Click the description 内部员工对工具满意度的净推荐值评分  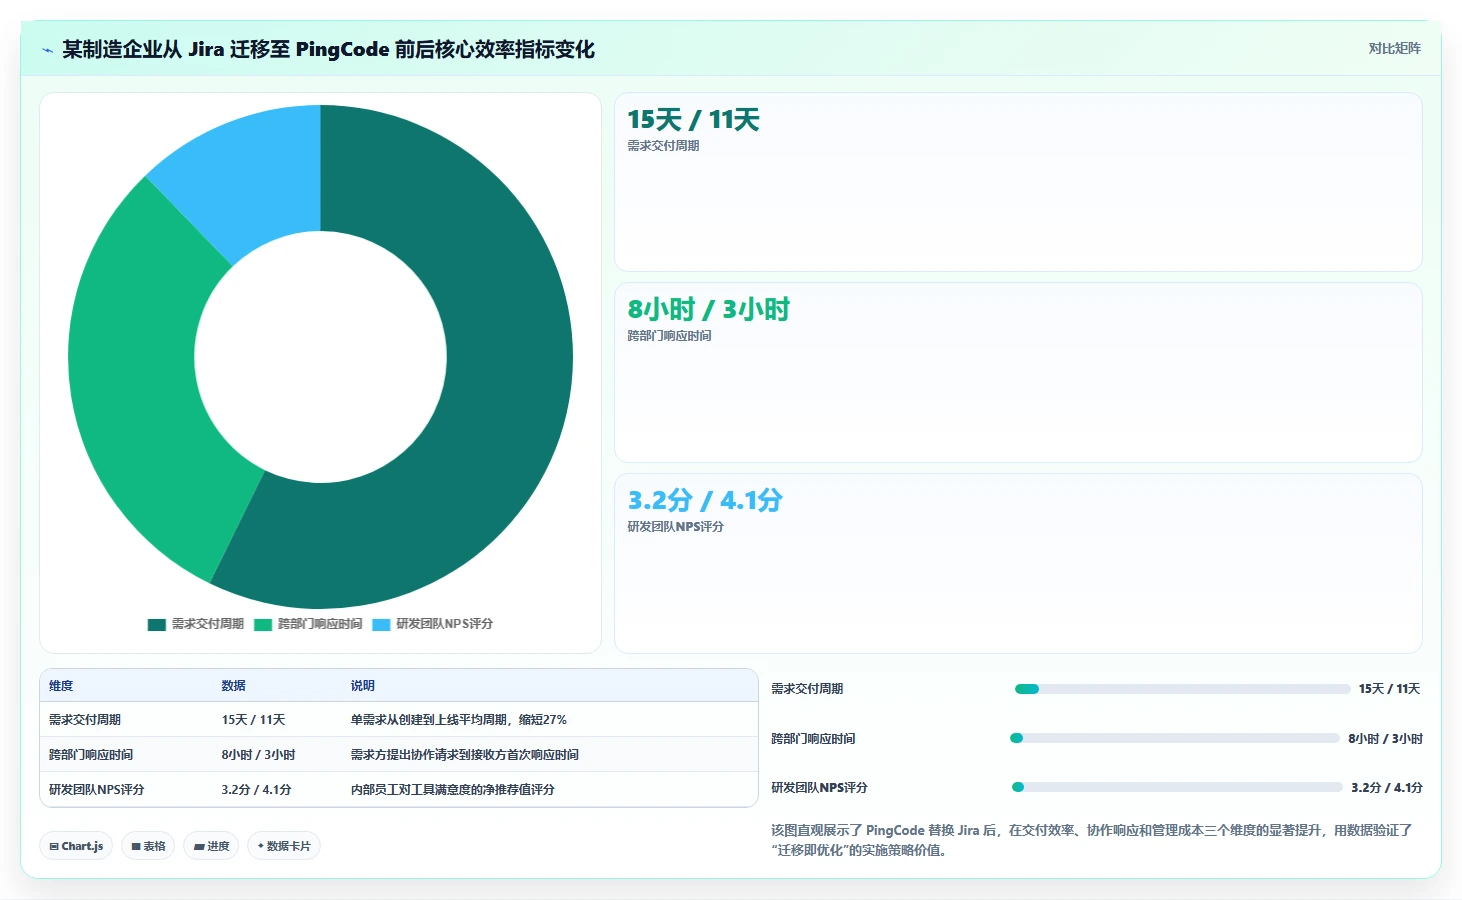(453, 790)
